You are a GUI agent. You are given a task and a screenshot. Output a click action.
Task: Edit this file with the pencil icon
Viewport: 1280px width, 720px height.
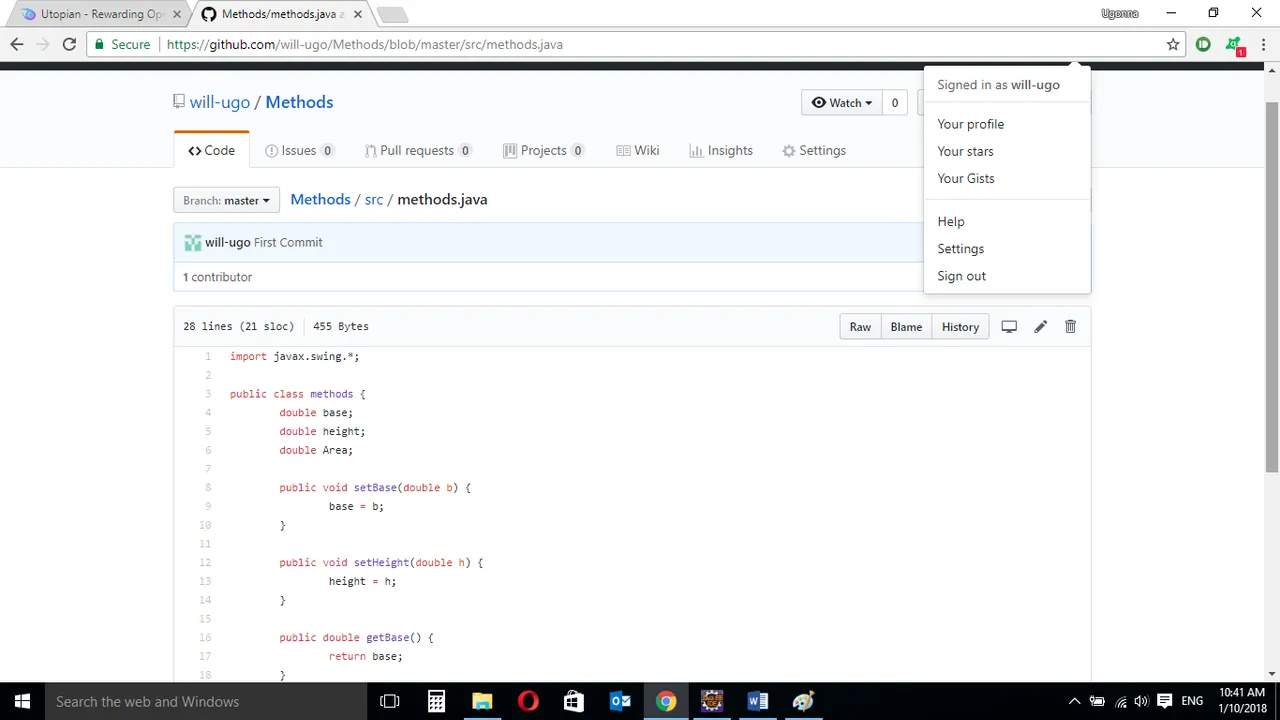1040,326
